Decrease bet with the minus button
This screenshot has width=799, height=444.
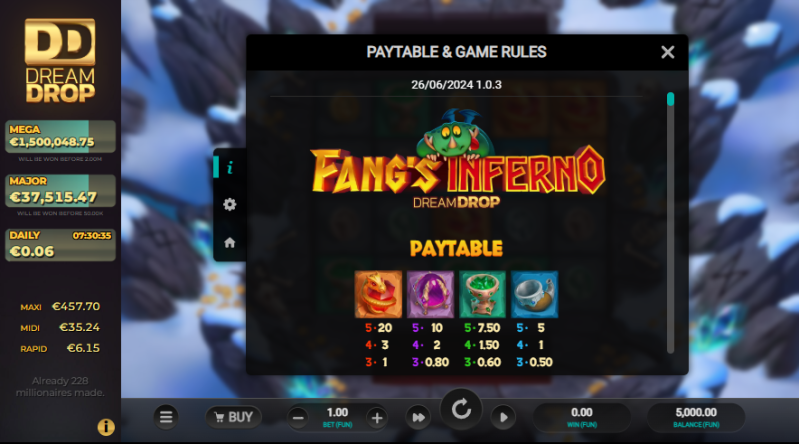(298, 418)
